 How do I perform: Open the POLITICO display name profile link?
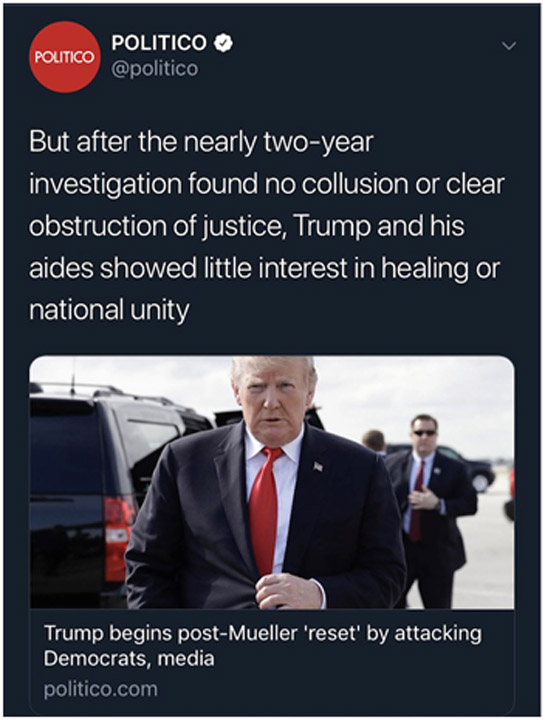[x=159, y=43]
